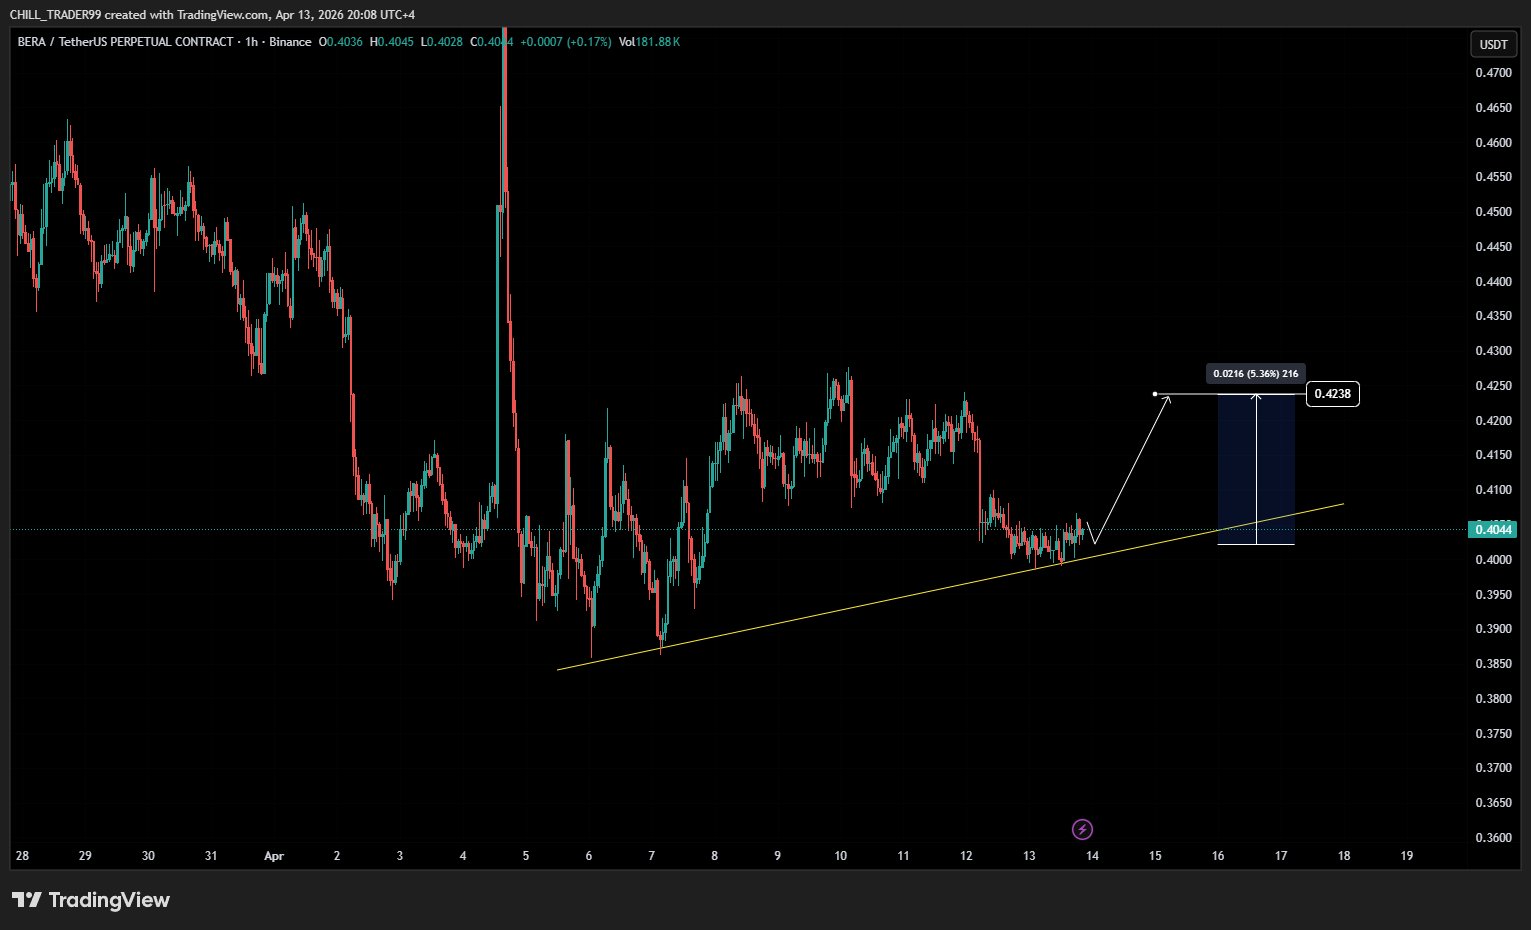The image size is (1531, 930).
Task: Click the 0.3700 price axis label
Action: coord(1493,768)
